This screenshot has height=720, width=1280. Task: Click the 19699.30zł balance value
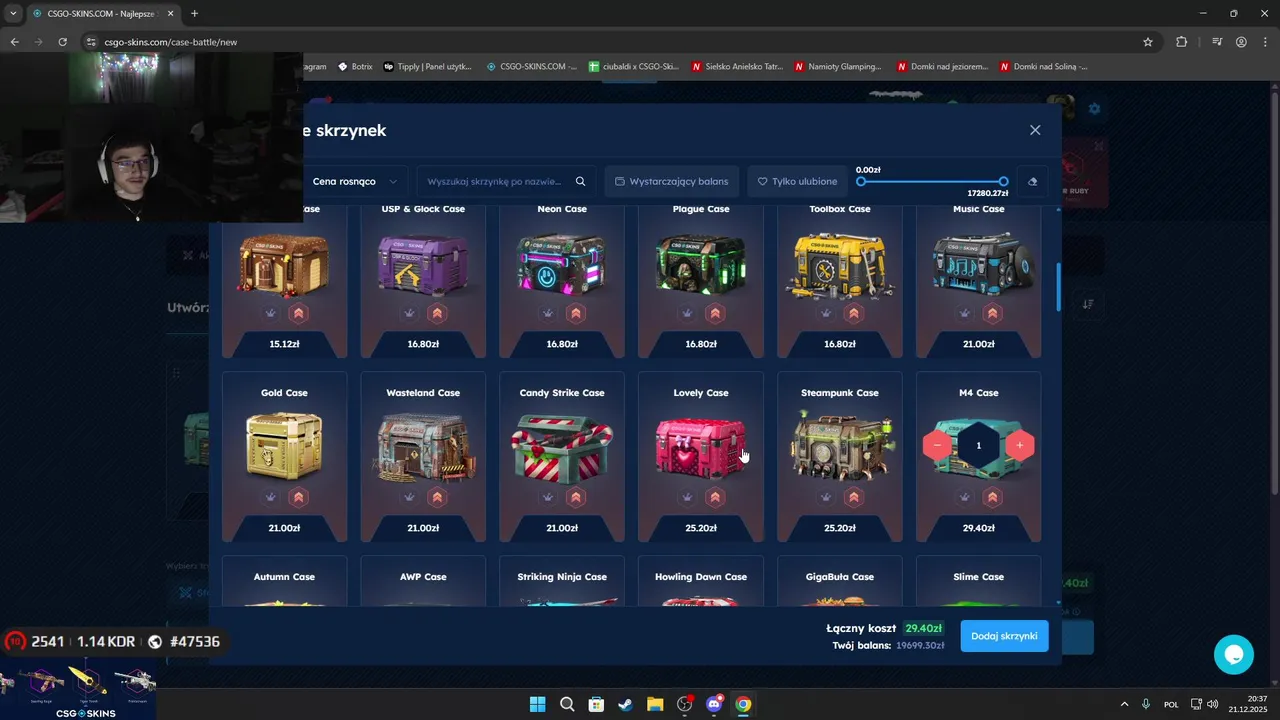pyautogui.click(x=920, y=646)
